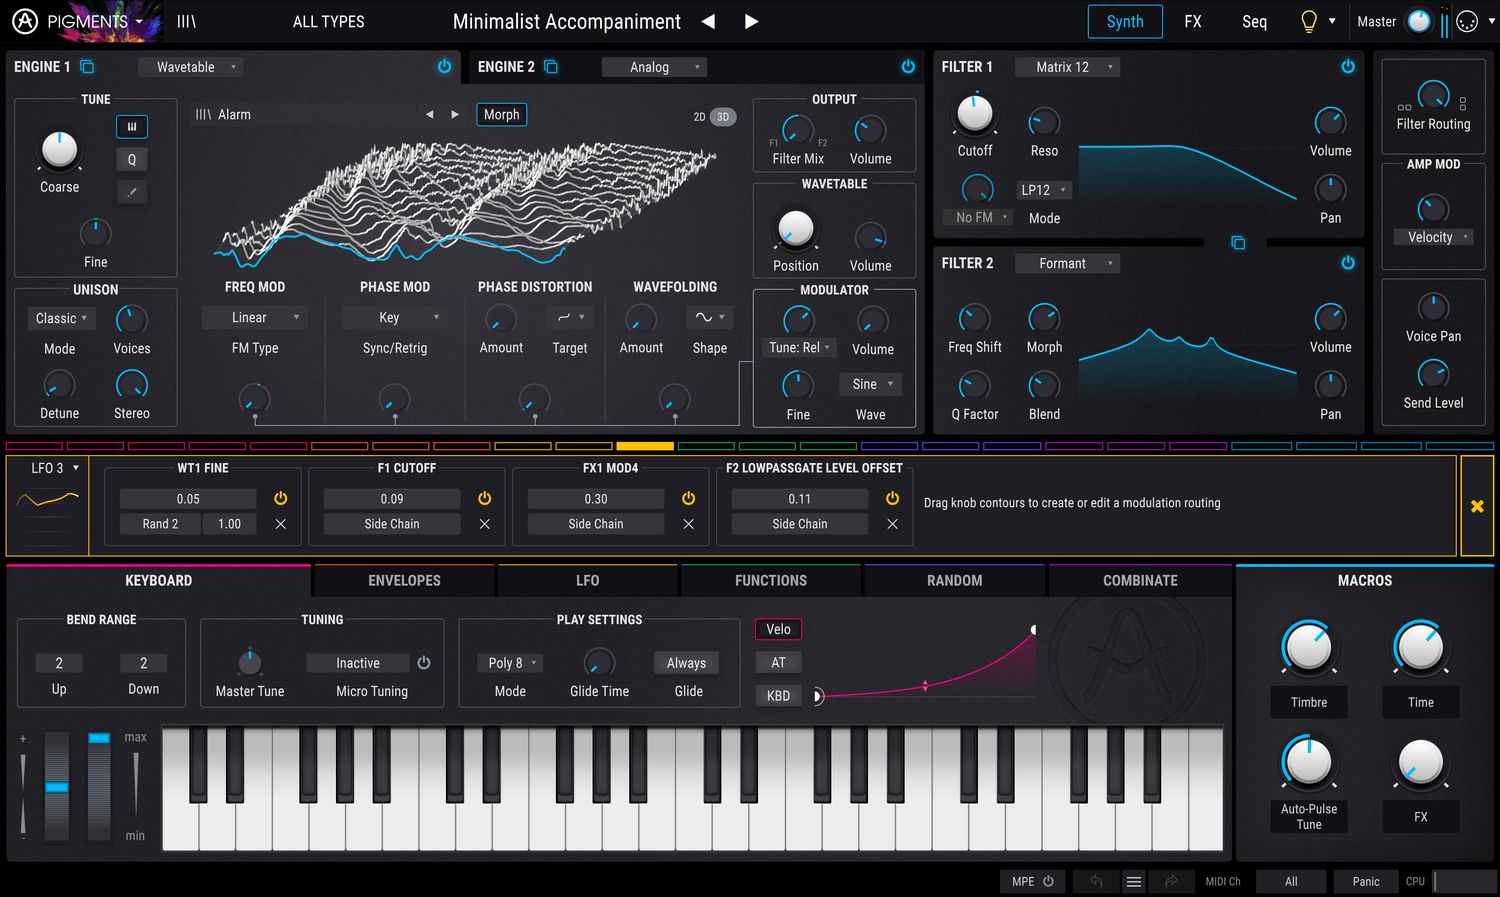Open the MIDI settings via the DIN connector icon
This screenshot has height=897, width=1500.
(x=1465, y=20)
